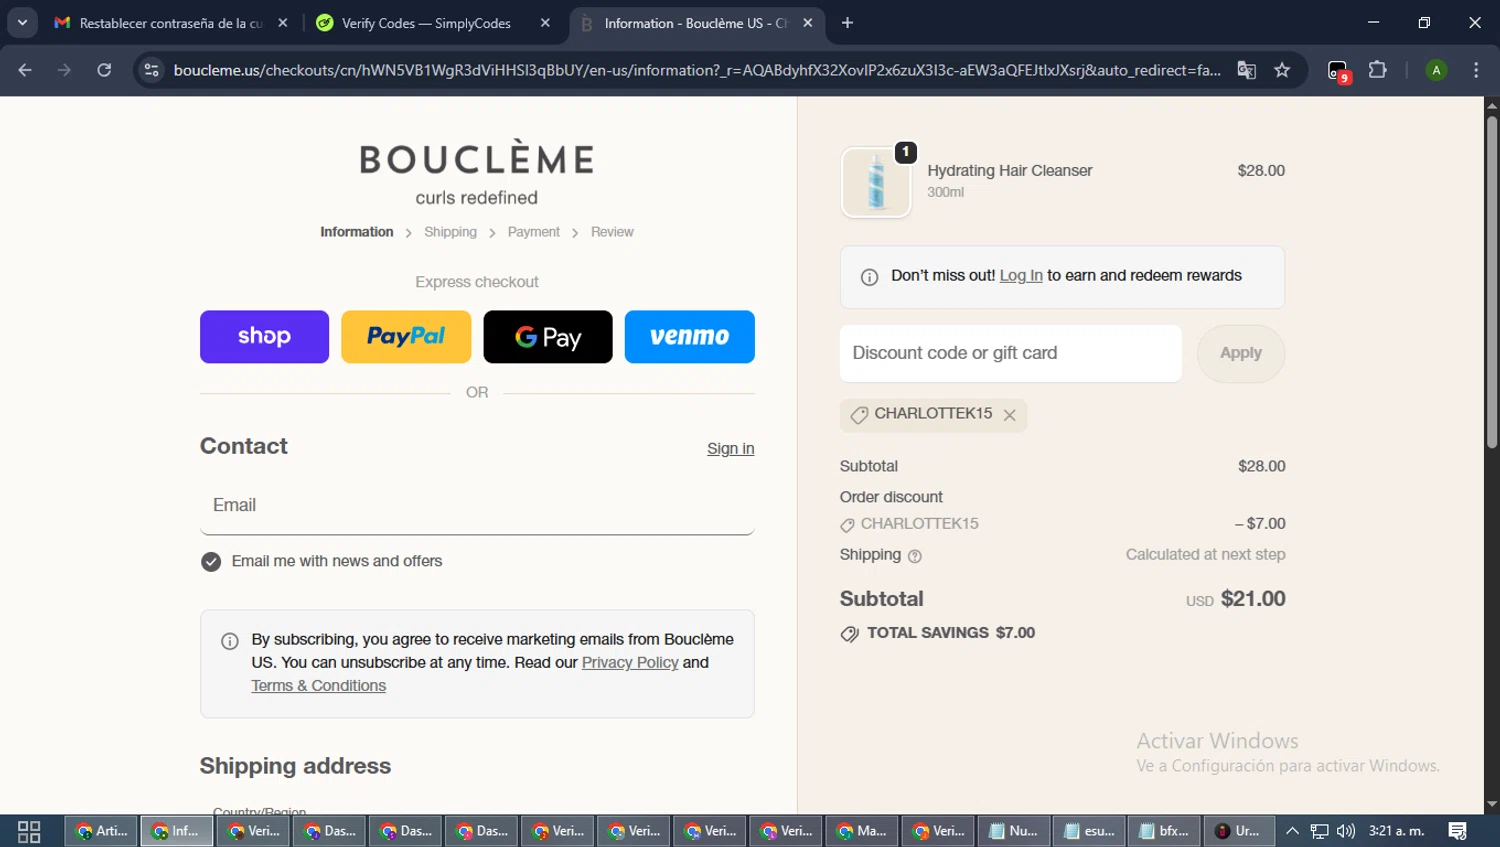Open the esu... notepad taskbar item
Image resolution: width=1500 pixels, height=847 pixels.
(1090, 831)
